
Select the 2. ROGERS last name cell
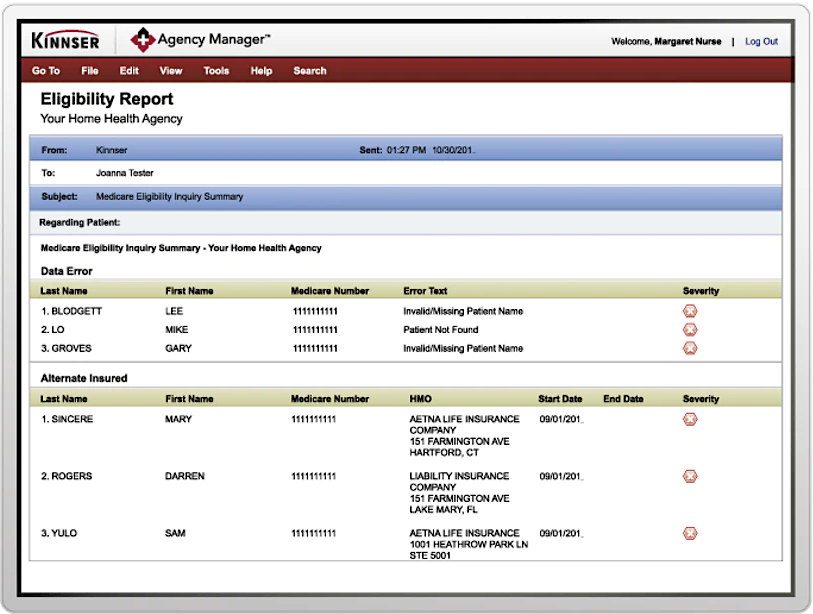pyautogui.click(x=66, y=476)
